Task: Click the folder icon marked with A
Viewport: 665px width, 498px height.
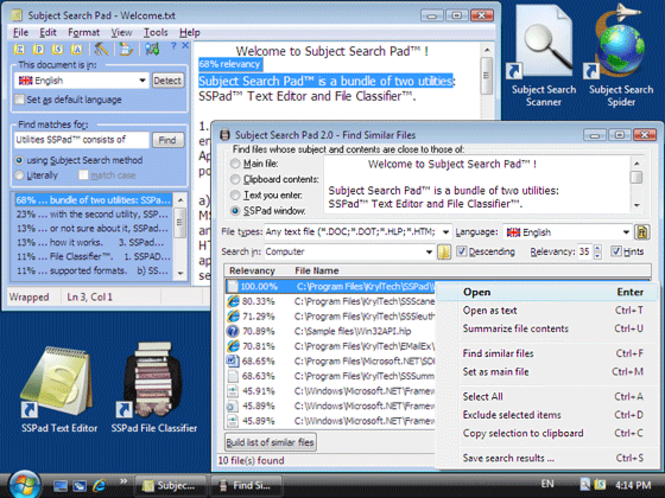Action: [76, 49]
